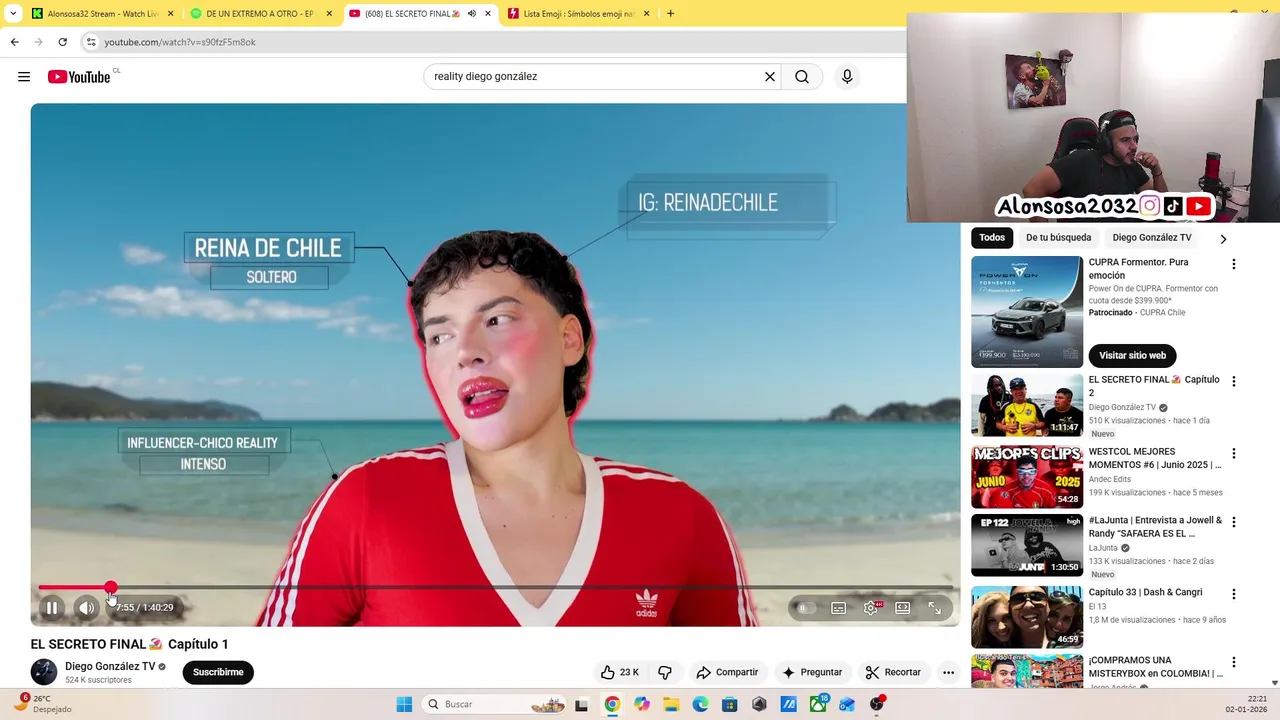The height and width of the screenshot is (720, 1280).
Task: Open Microsoft Edge from the taskbar
Action: [x=700, y=704]
